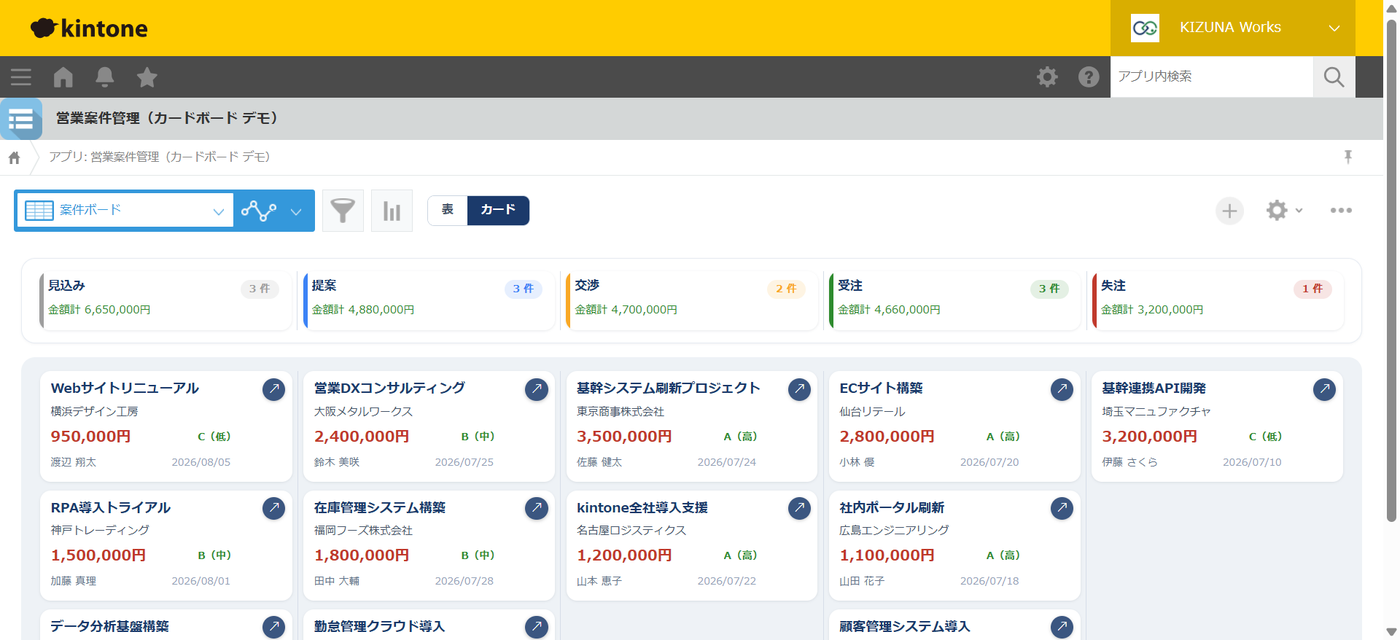Click the breadcrumb link アプリ: 営業案件管理
The height and width of the screenshot is (640, 1400).
pos(159,157)
